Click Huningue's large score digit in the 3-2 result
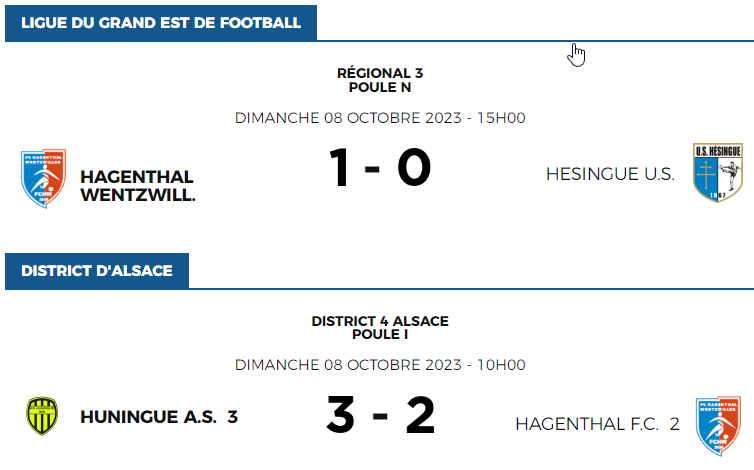 (x=340, y=415)
